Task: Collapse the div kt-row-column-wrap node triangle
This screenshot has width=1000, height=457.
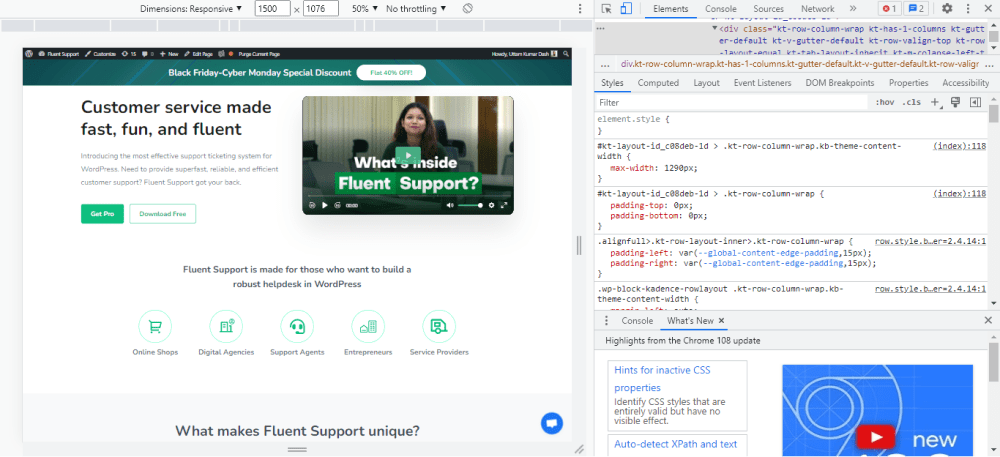Action: click(714, 29)
